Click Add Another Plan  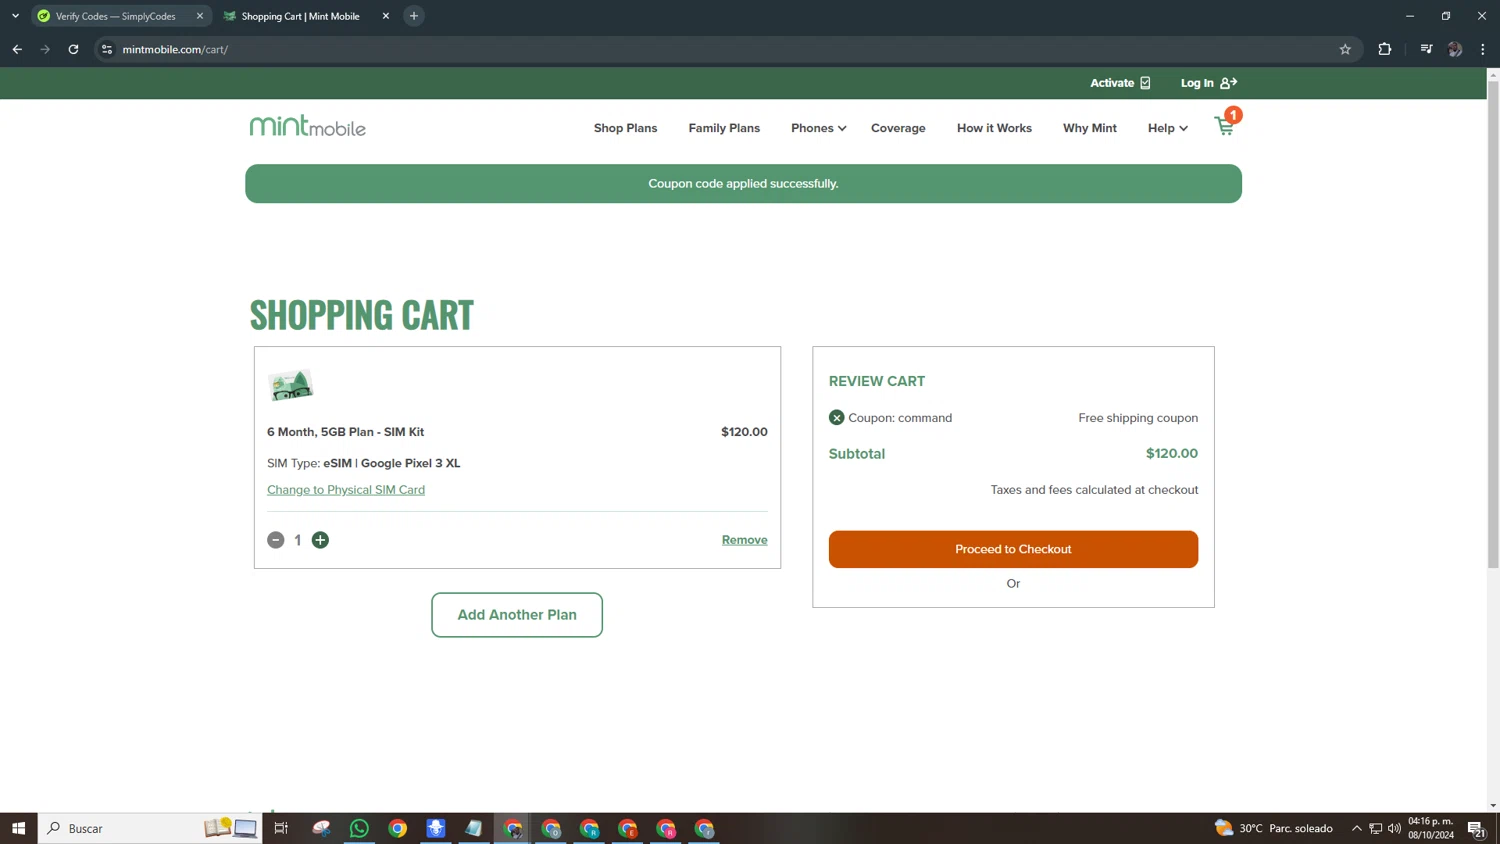click(517, 615)
